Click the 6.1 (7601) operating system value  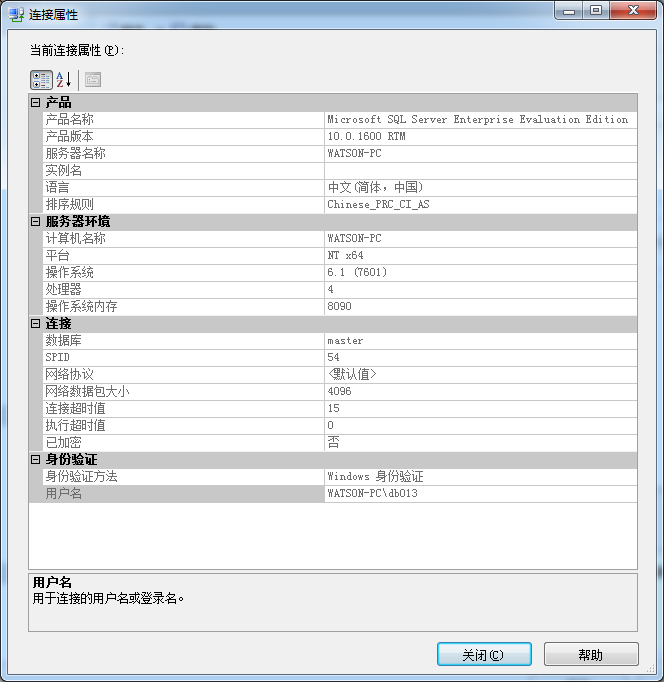point(357,272)
